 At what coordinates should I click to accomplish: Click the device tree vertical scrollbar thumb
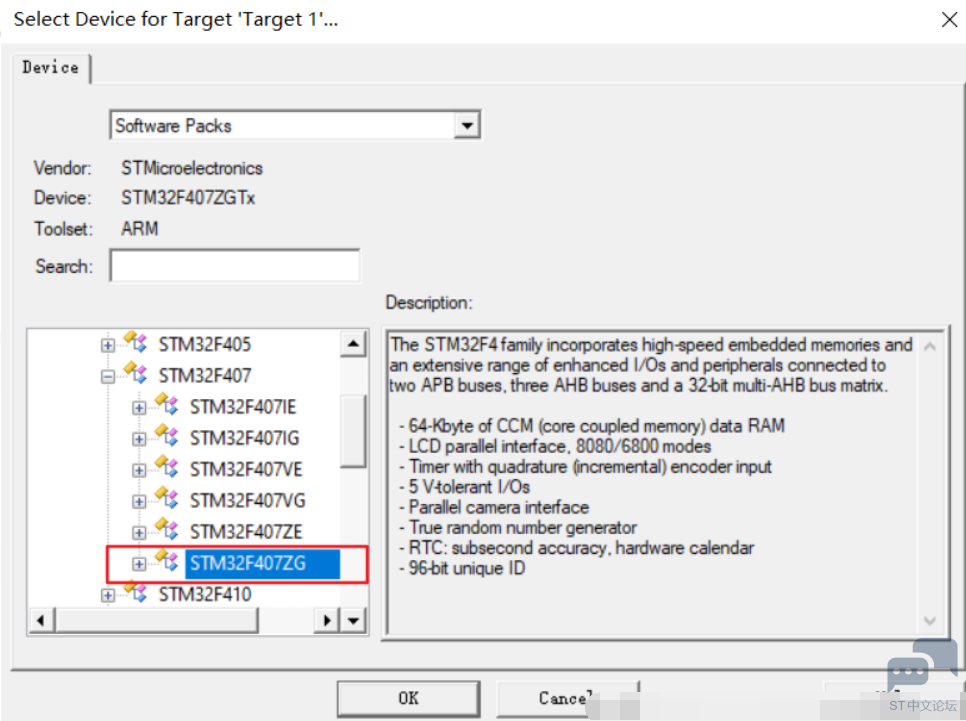[x=353, y=431]
